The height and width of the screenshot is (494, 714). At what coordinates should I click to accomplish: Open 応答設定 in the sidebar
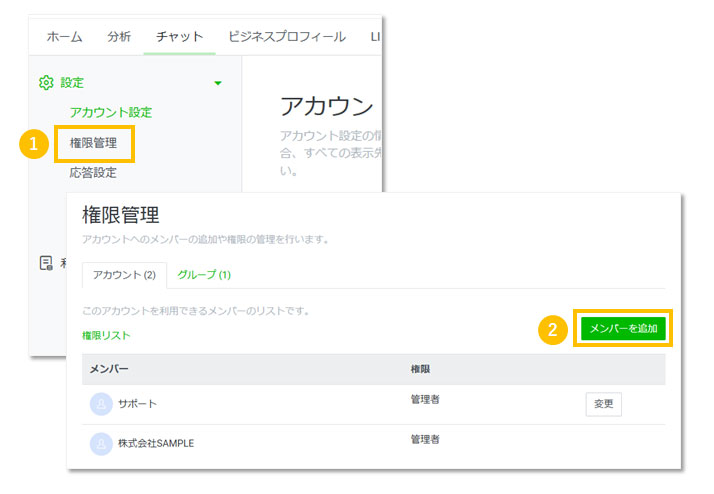[x=93, y=173]
